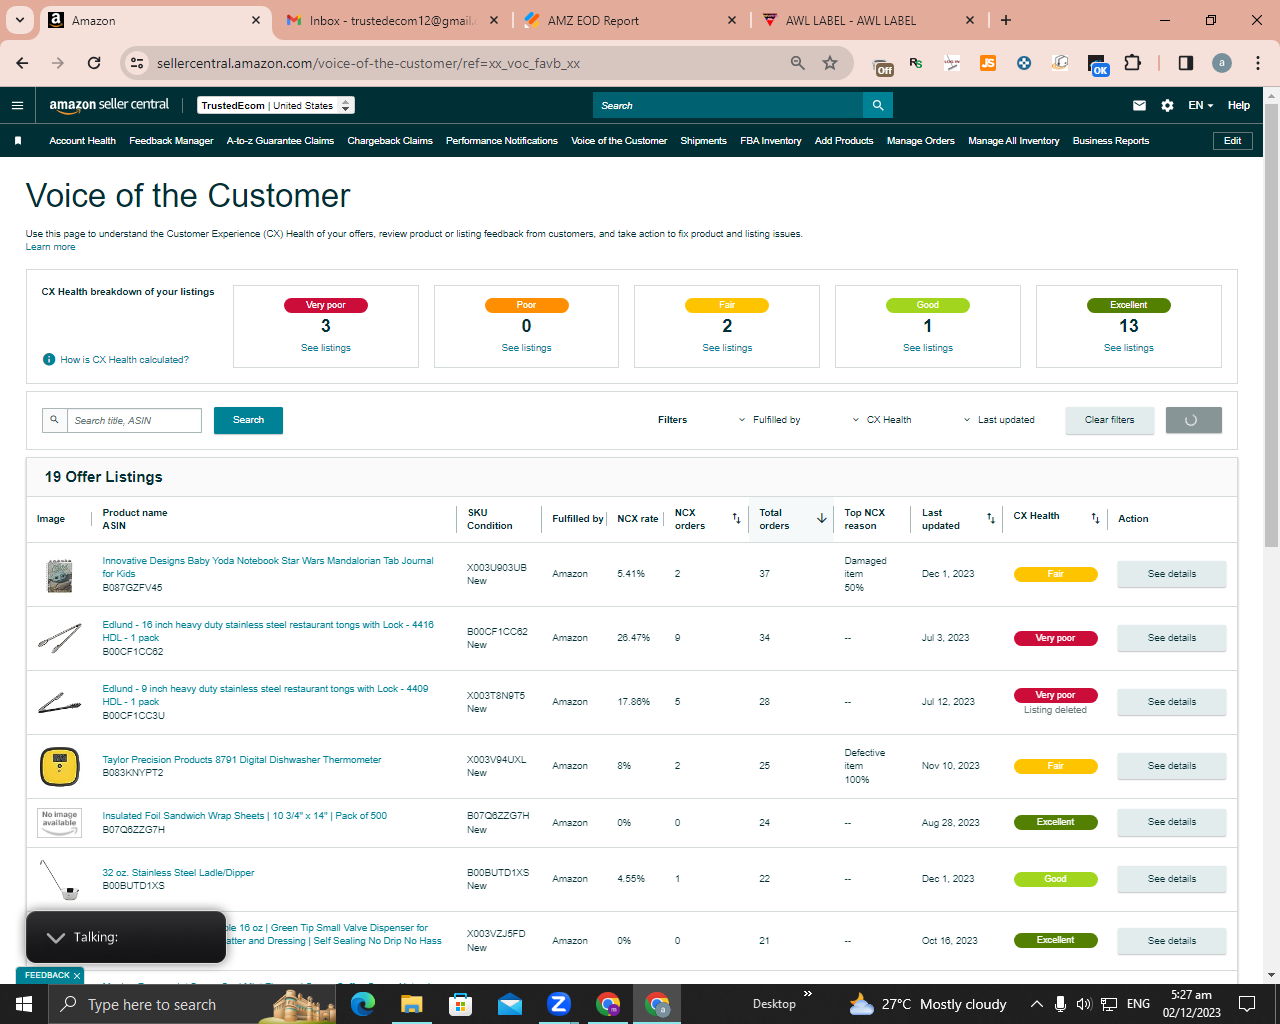Expand the CX Health filter
This screenshot has height=1024, width=1280.
click(x=882, y=420)
